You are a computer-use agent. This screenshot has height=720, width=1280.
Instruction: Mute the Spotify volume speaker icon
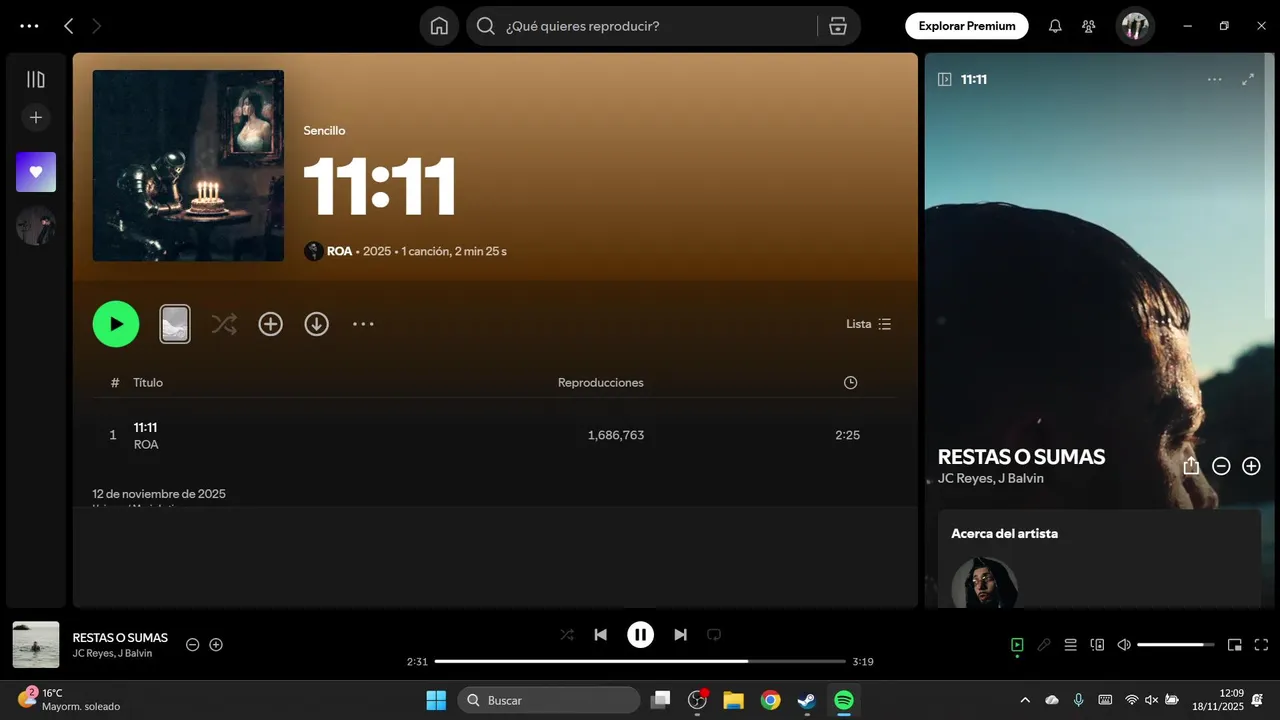[1124, 645]
